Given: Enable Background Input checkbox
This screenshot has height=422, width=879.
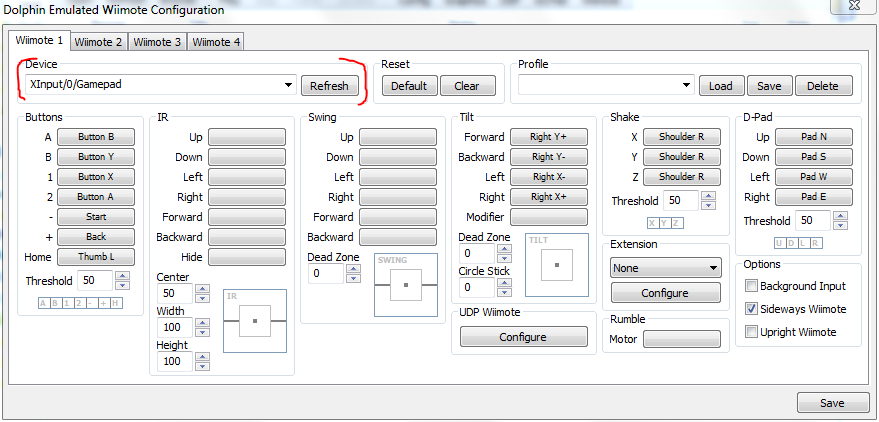Looking at the screenshot, I should pyautogui.click(x=751, y=286).
